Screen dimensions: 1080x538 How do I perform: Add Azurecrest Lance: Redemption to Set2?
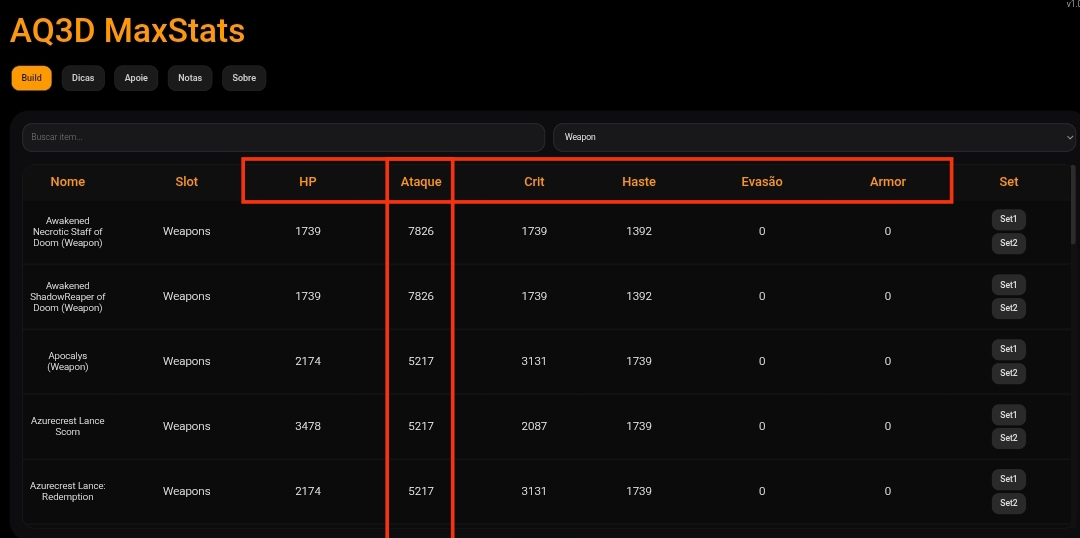click(1008, 502)
